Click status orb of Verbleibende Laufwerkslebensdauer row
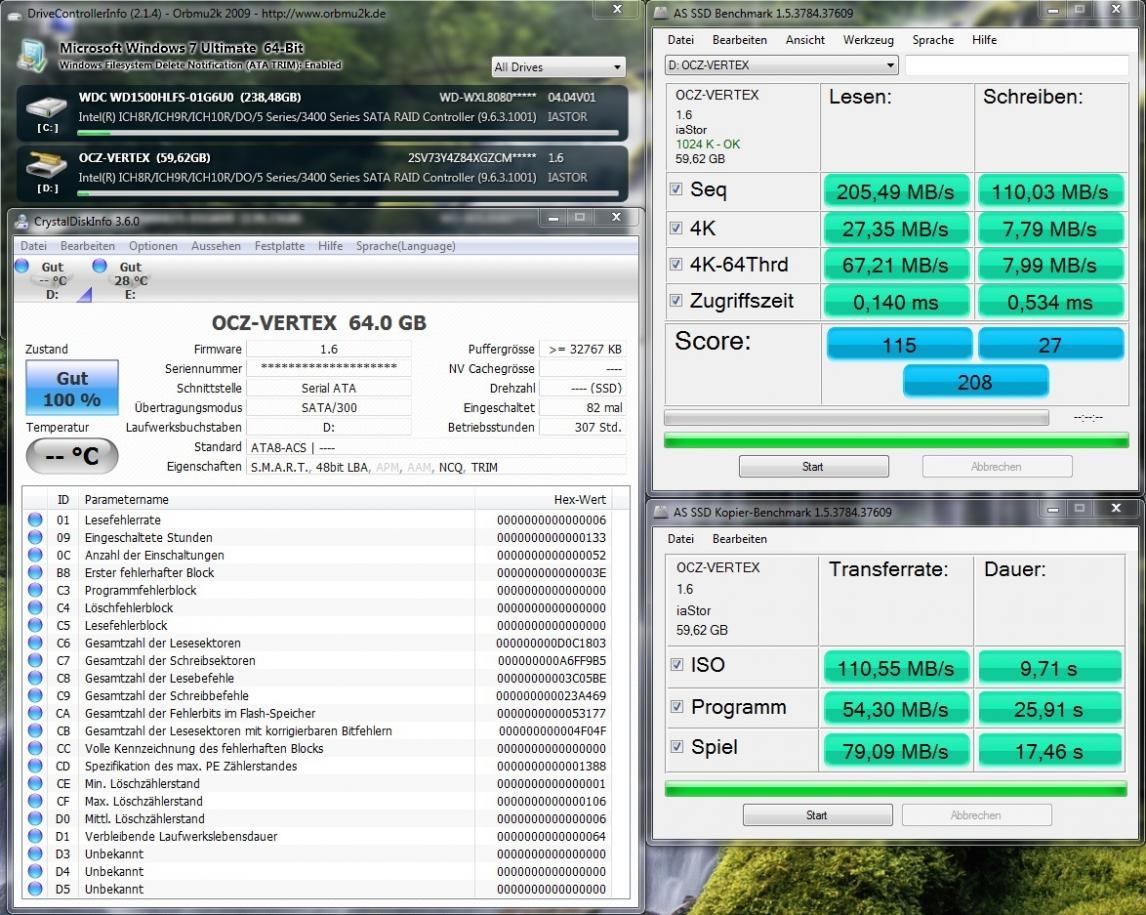This screenshot has height=915, width=1146. click(35, 836)
